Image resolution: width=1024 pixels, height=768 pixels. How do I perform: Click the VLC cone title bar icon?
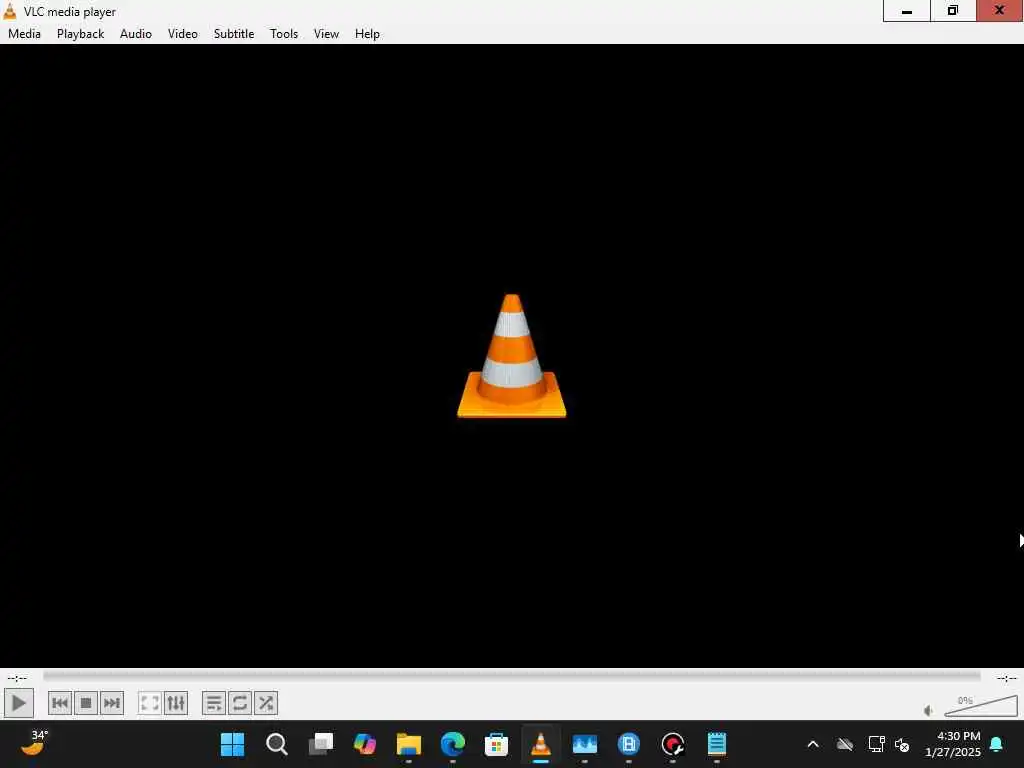pyautogui.click(x=10, y=11)
